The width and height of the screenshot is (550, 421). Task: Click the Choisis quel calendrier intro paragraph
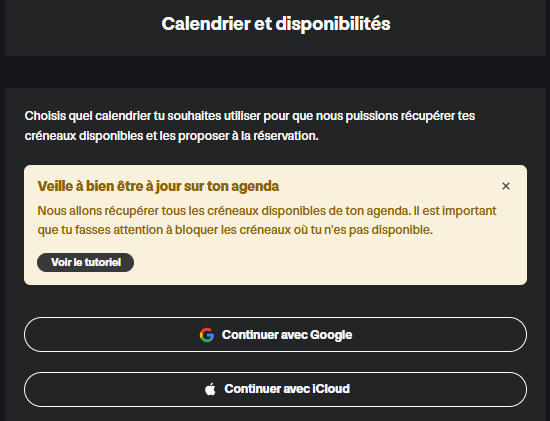(250, 126)
